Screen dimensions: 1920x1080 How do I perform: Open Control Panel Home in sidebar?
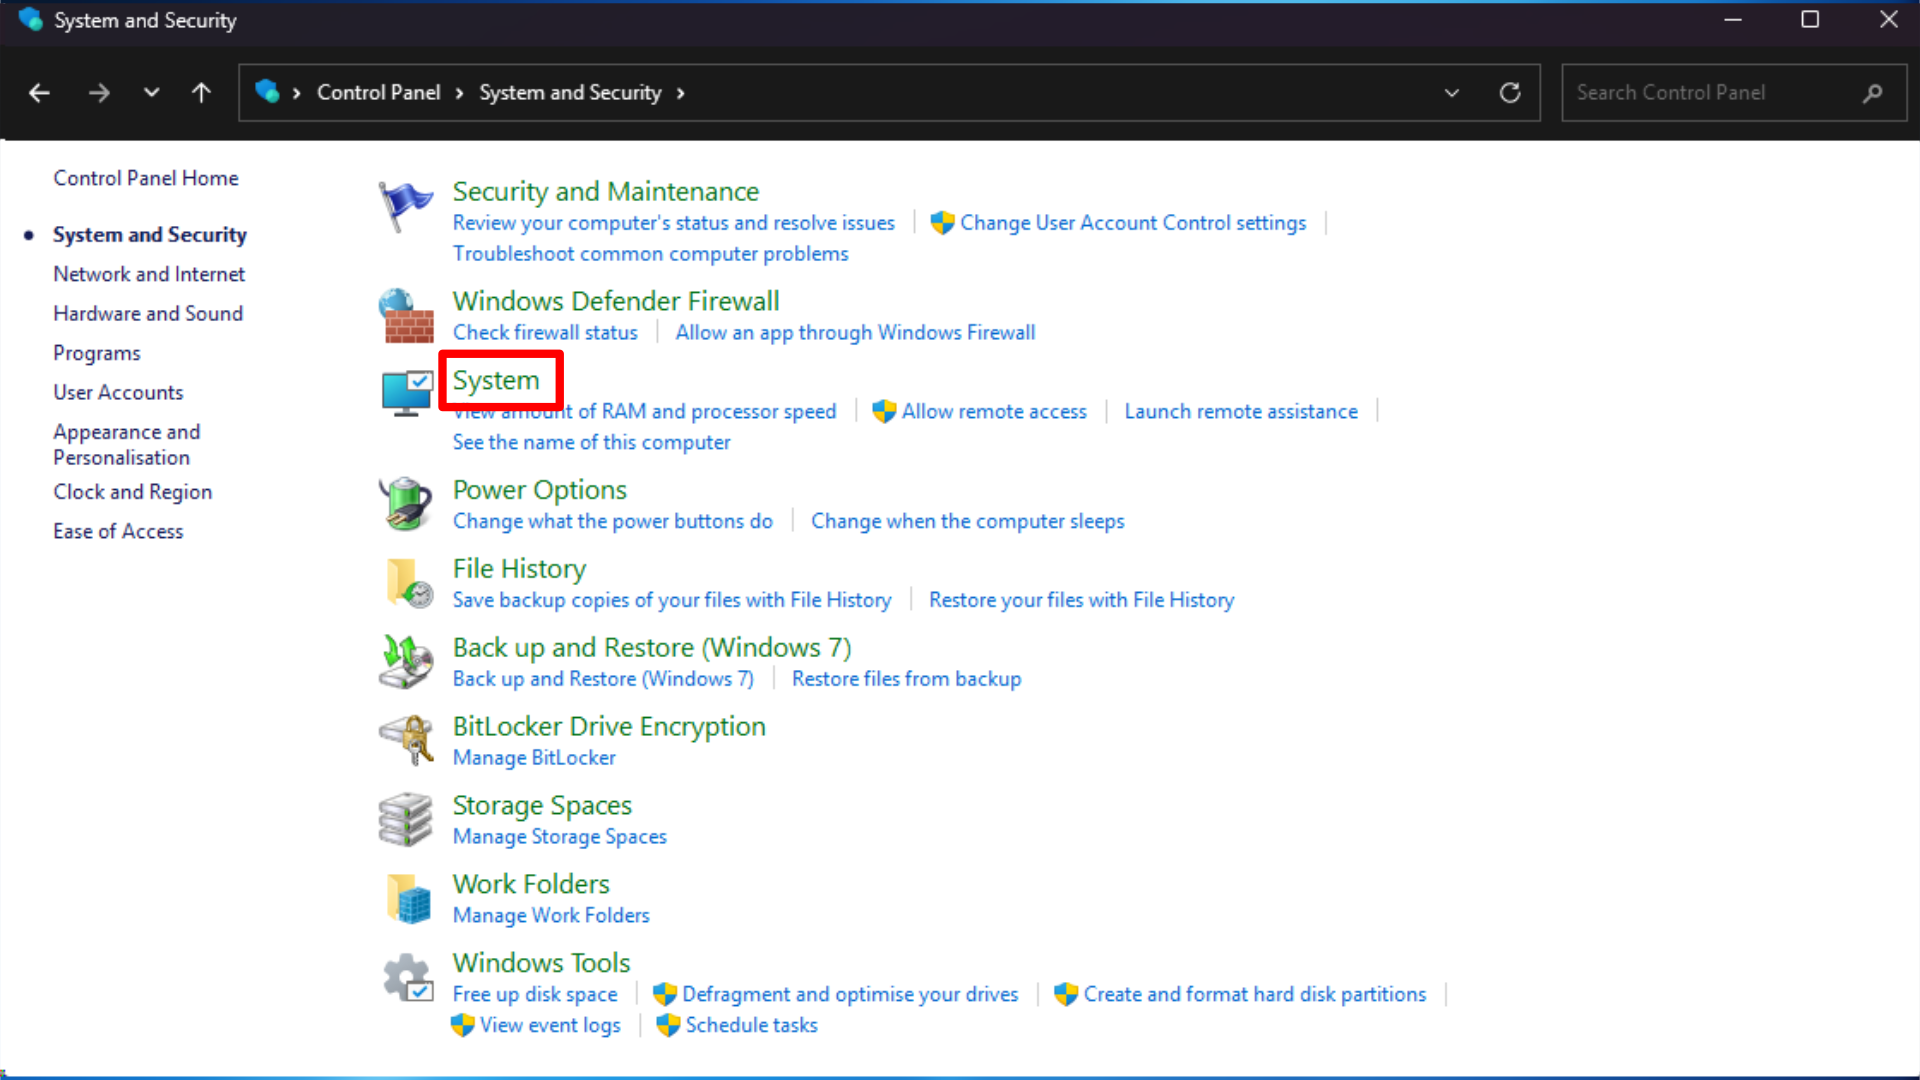(146, 178)
